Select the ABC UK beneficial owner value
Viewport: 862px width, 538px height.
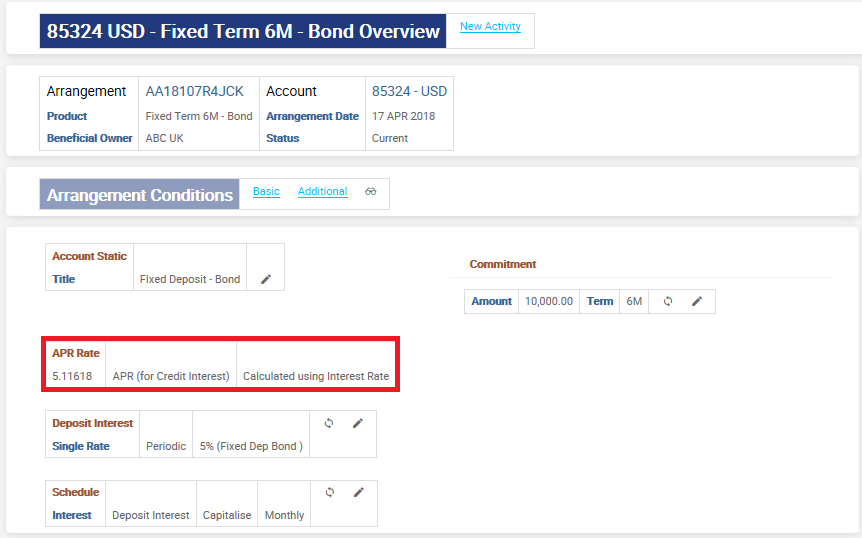click(x=165, y=138)
